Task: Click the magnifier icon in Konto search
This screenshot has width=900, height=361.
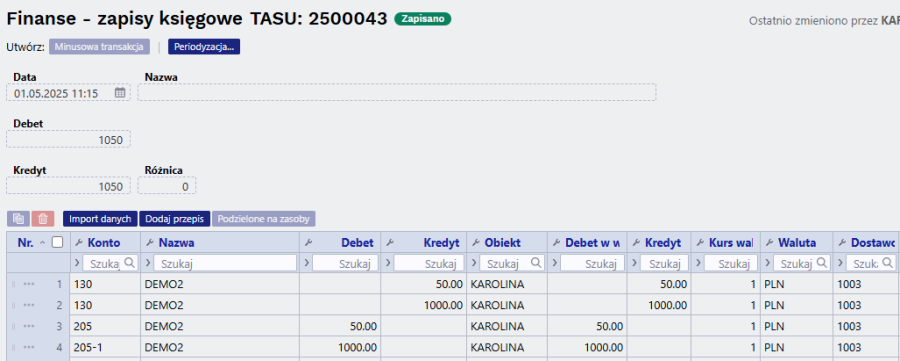Action: [129, 263]
